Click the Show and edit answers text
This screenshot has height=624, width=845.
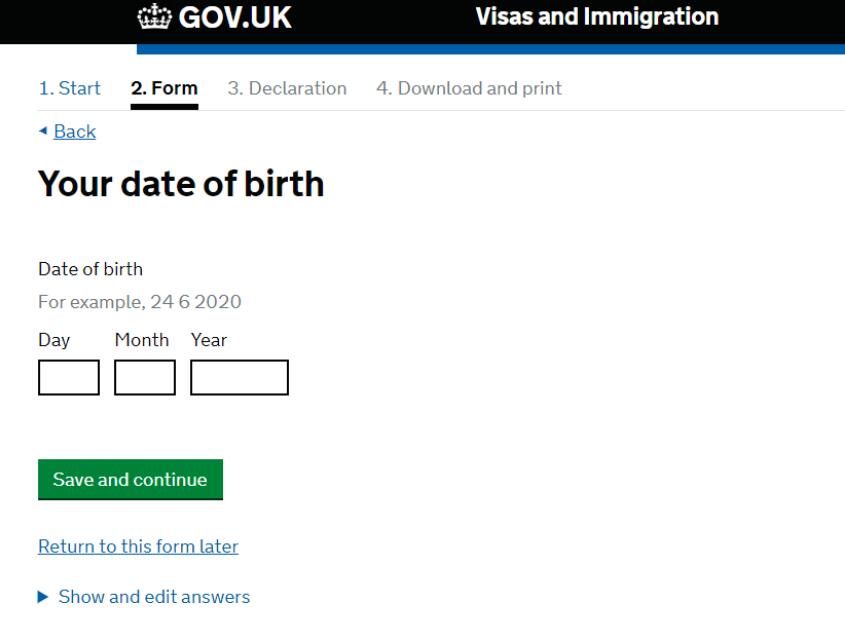tap(154, 597)
